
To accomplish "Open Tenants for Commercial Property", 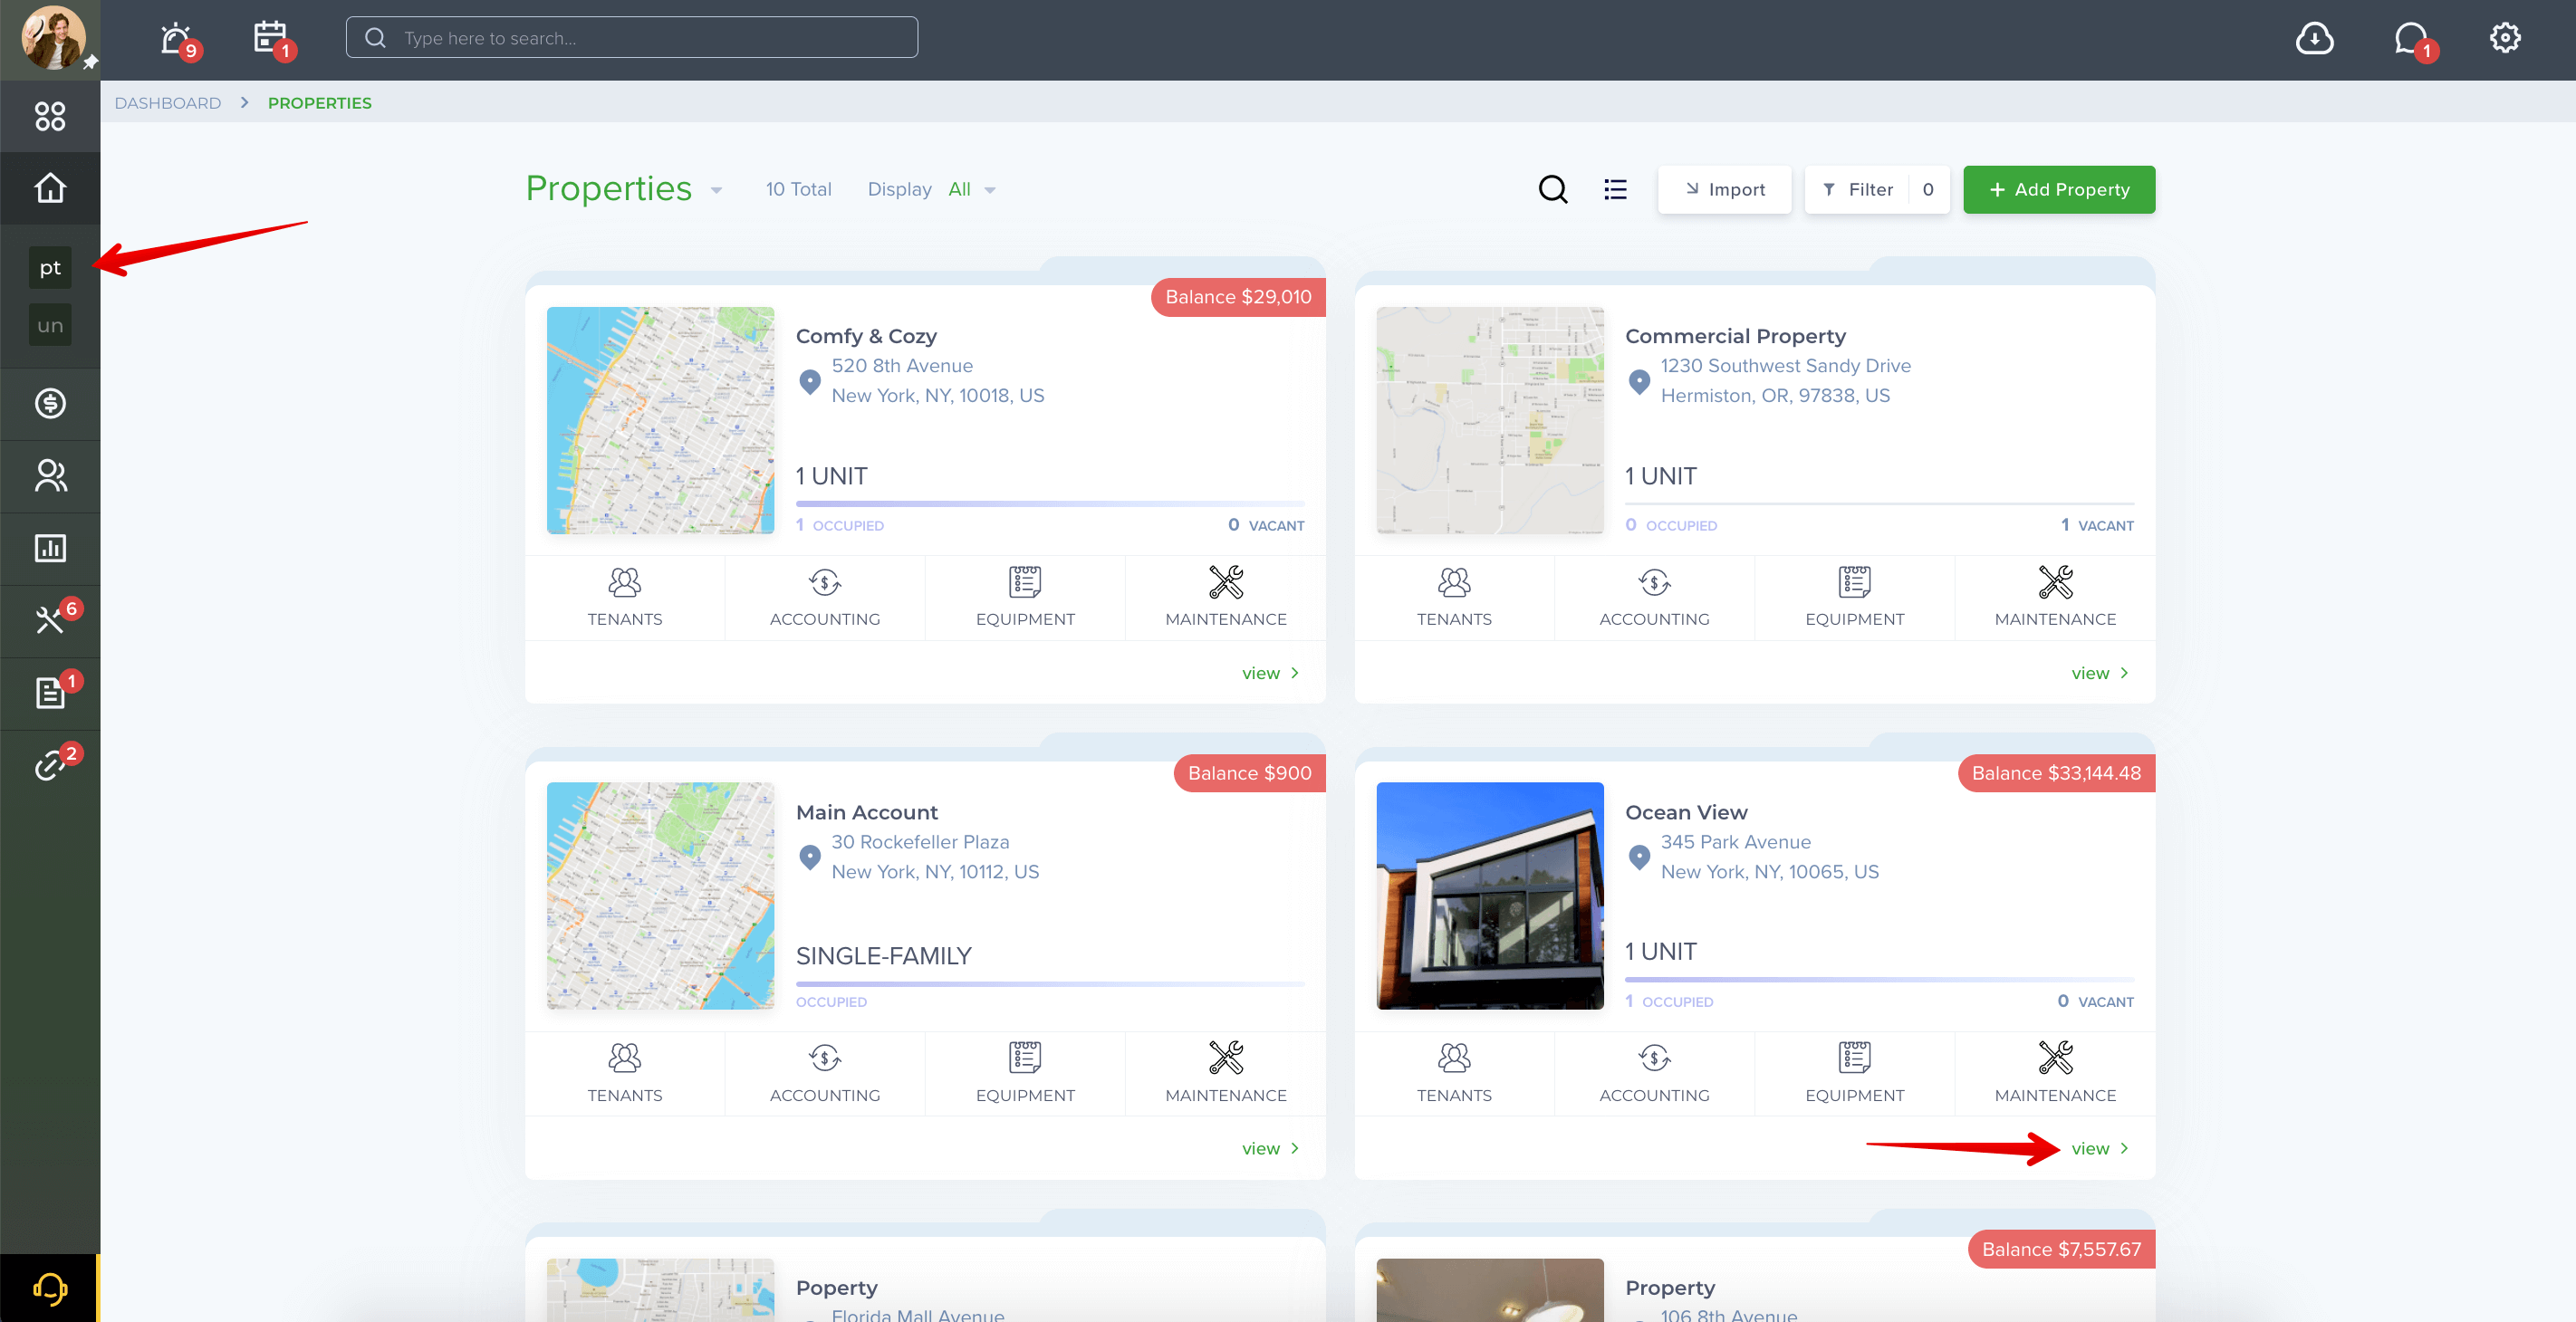I will click(x=1454, y=597).
